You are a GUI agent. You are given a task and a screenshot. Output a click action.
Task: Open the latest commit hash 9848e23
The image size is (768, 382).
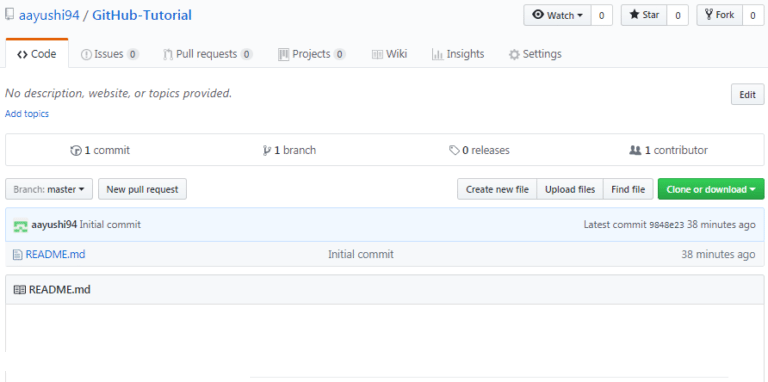coord(667,225)
